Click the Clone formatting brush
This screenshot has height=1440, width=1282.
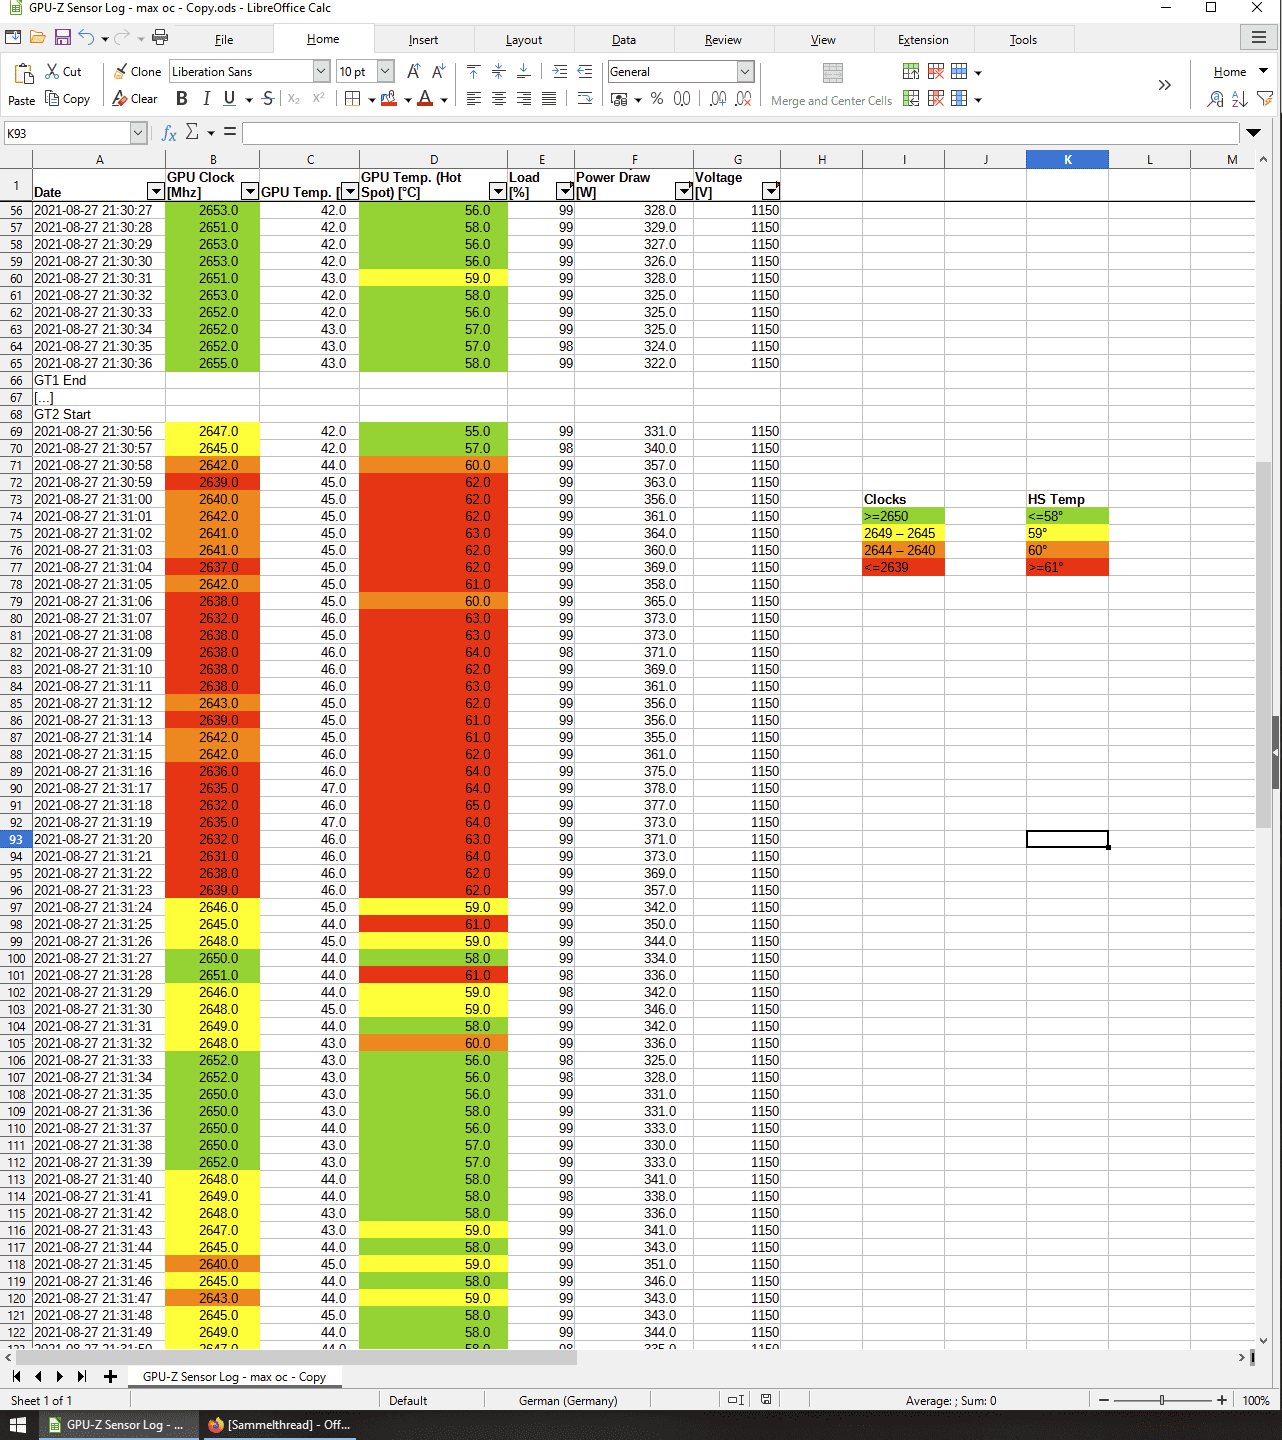click(x=136, y=72)
